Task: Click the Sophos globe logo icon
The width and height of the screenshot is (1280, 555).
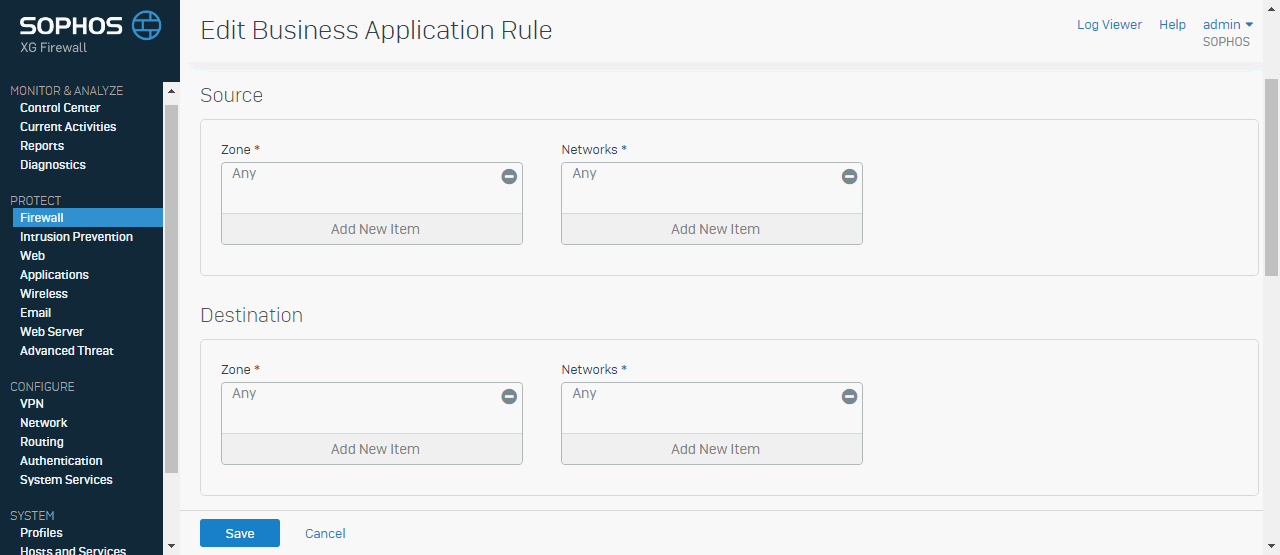Action: [147, 25]
